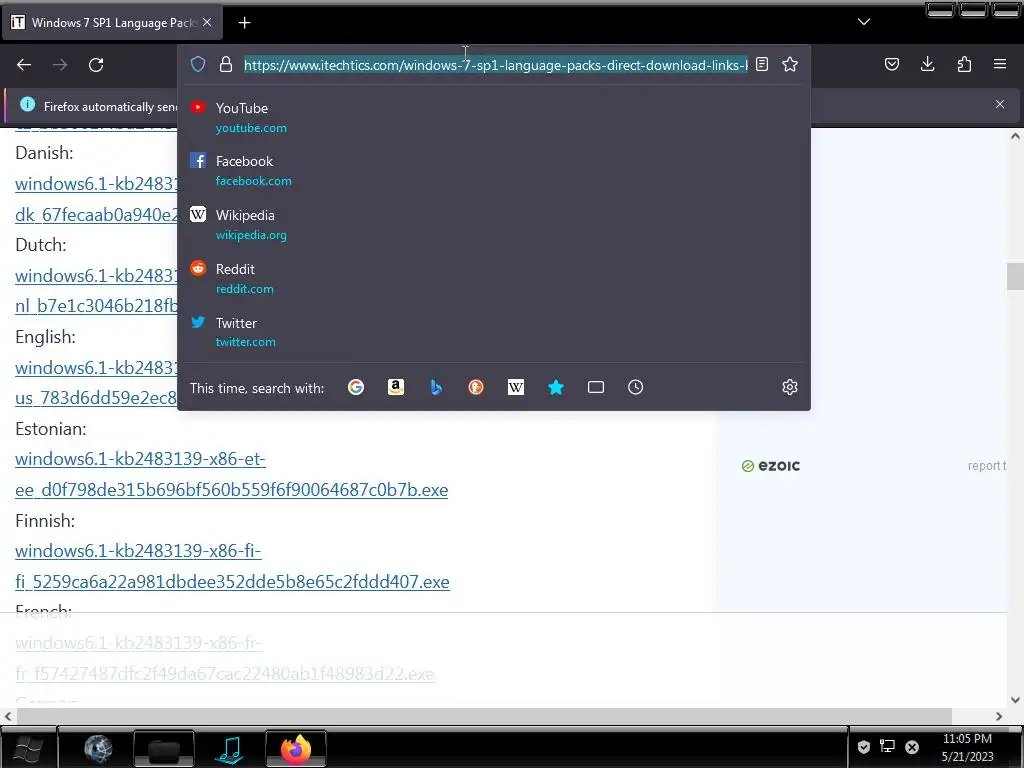1024x768 pixels.
Task: Open the Danish language pack link
Action: (x=96, y=199)
